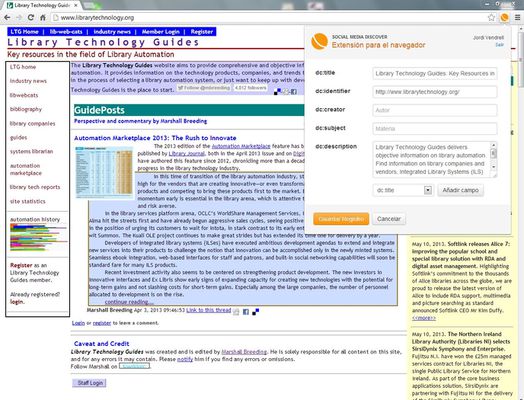The image size is (524, 400).
Task: Open the Member Login menu item
Action: point(161,32)
